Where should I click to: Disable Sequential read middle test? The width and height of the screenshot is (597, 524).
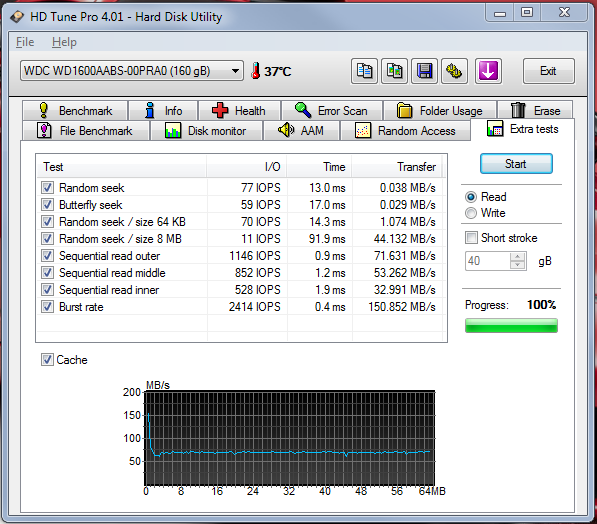pyautogui.click(x=47, y=273)
